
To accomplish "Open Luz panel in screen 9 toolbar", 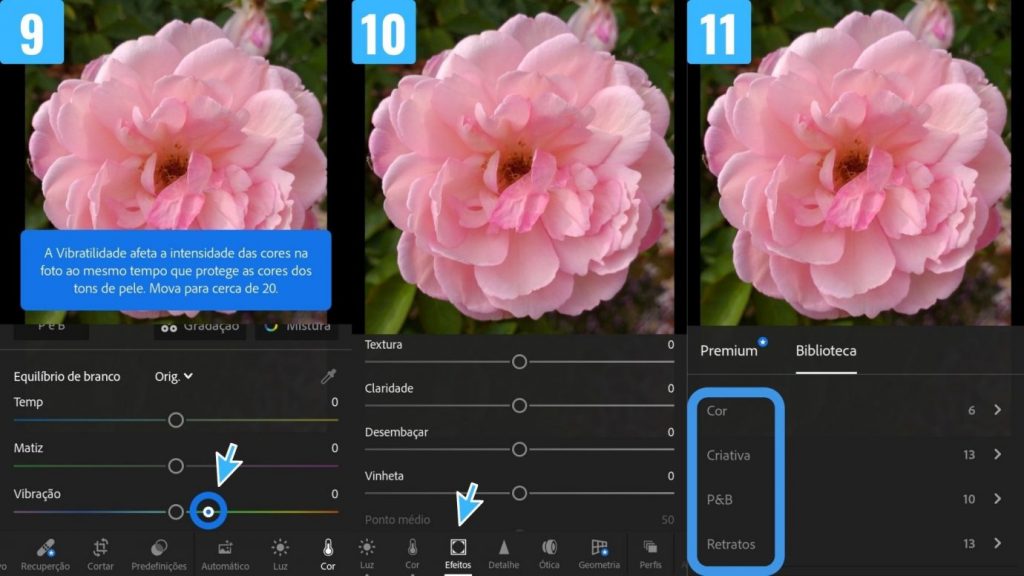I will point(280,554).
